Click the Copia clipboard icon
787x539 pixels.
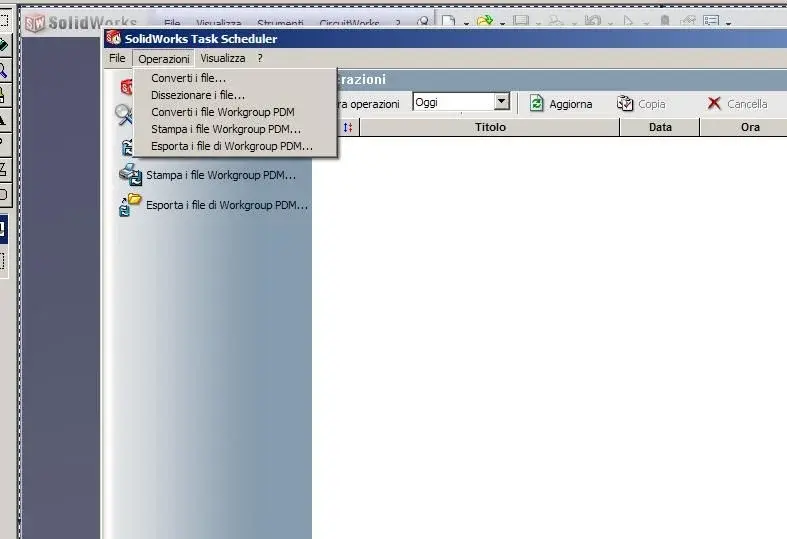[625, 103]
